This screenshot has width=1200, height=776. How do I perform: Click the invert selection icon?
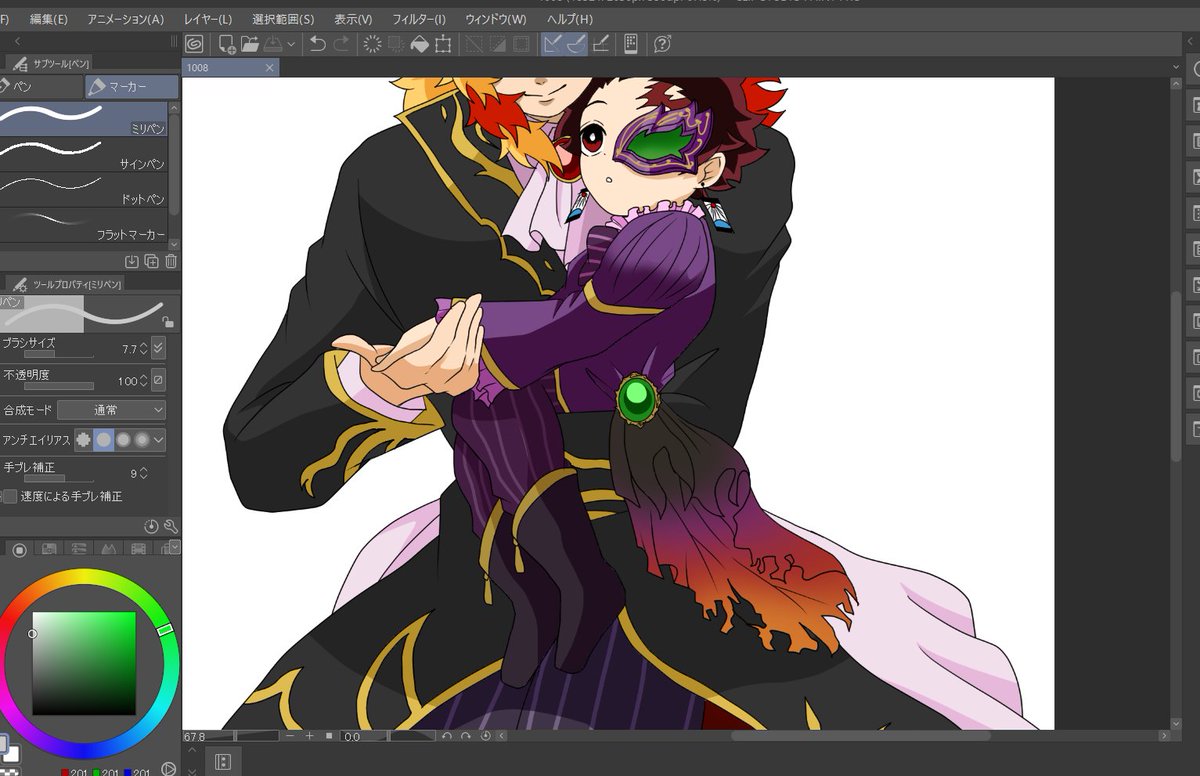coord(498,44)
